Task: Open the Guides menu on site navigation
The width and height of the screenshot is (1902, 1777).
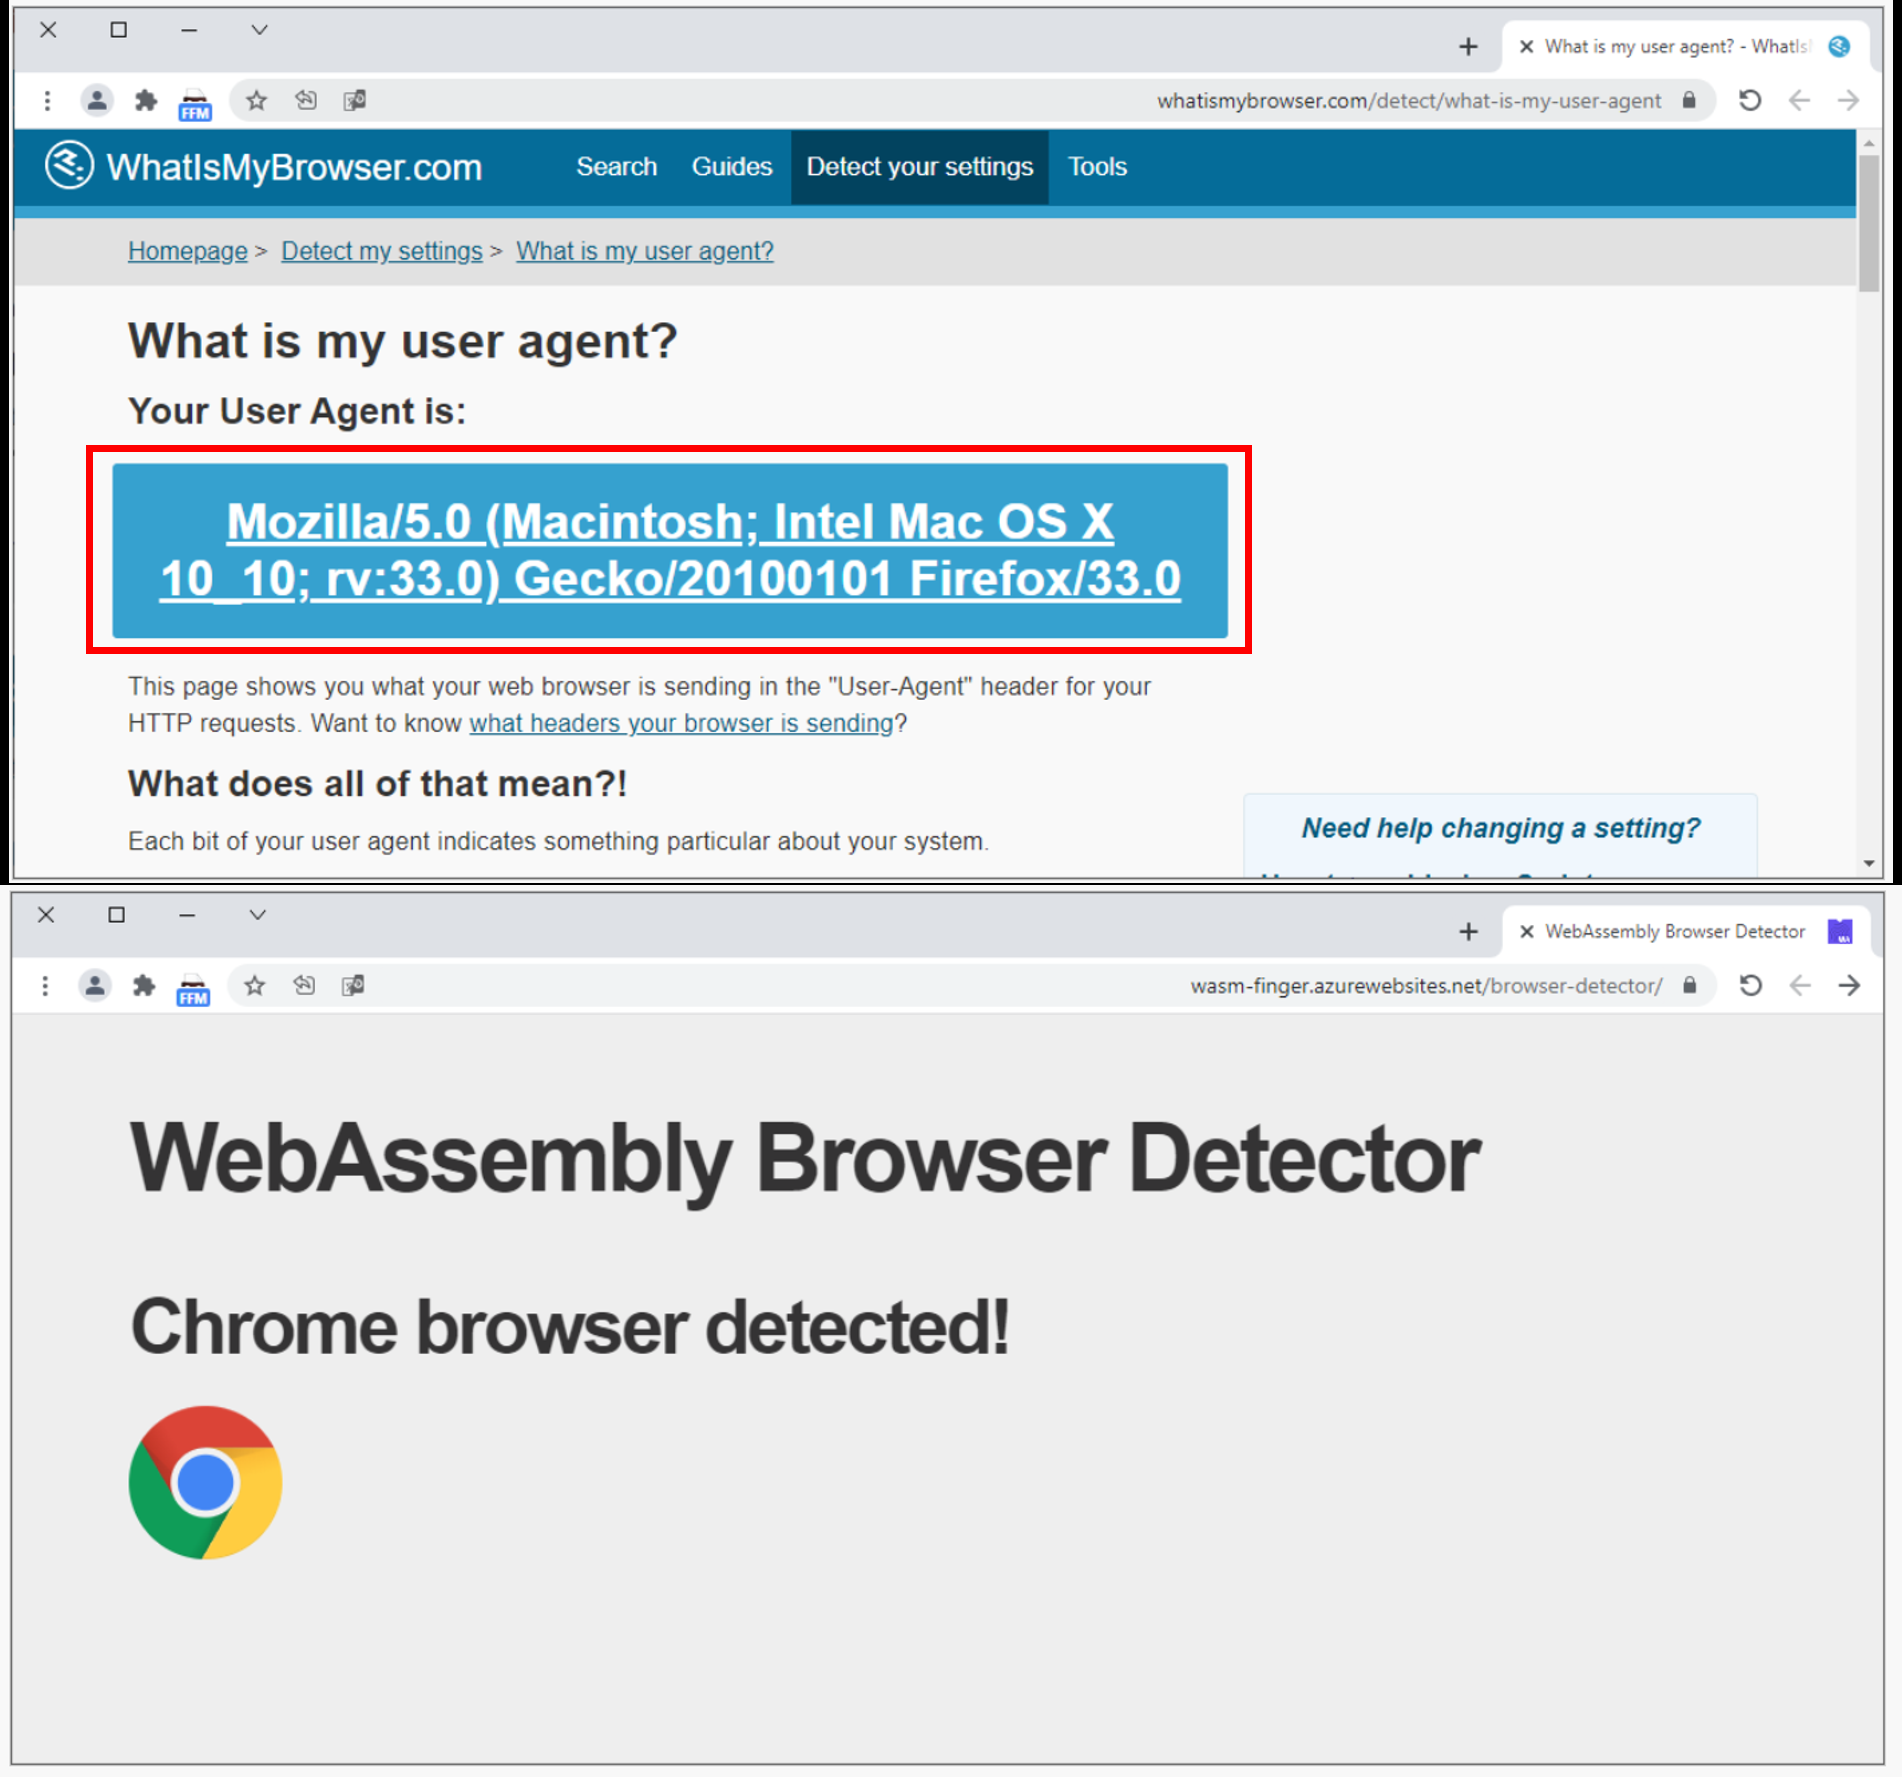Action: [x=731, y=166]
